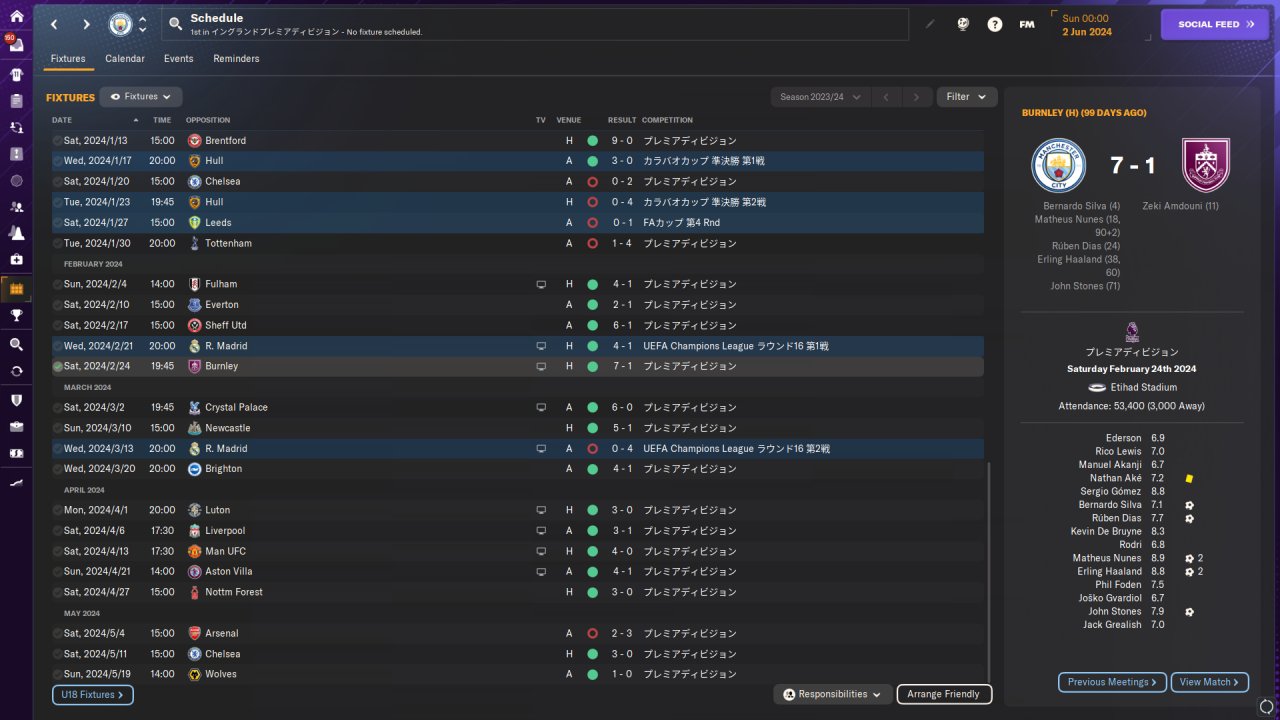Screen dimensions: 1280x720
Task: Open the Finances banknote icon in sidebar
Action: 16,453
